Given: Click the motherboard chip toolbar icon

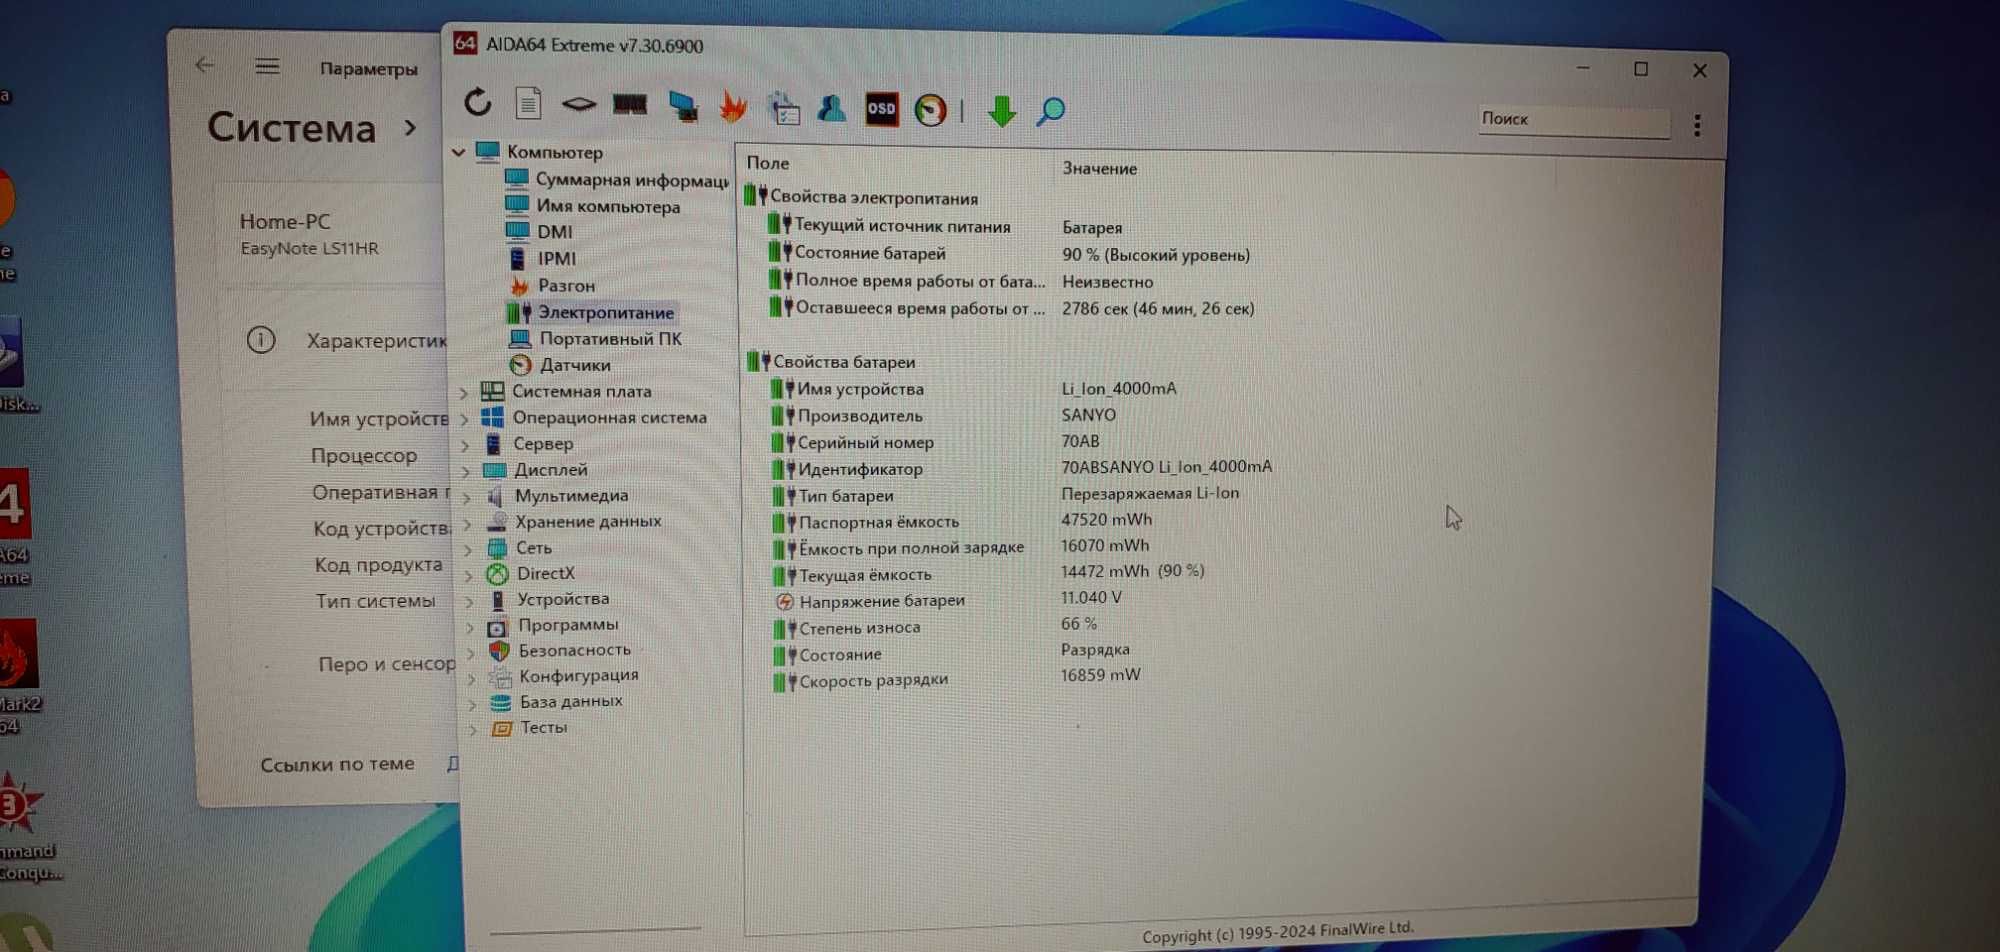Looking at the screenshot, I should (578, 104).
